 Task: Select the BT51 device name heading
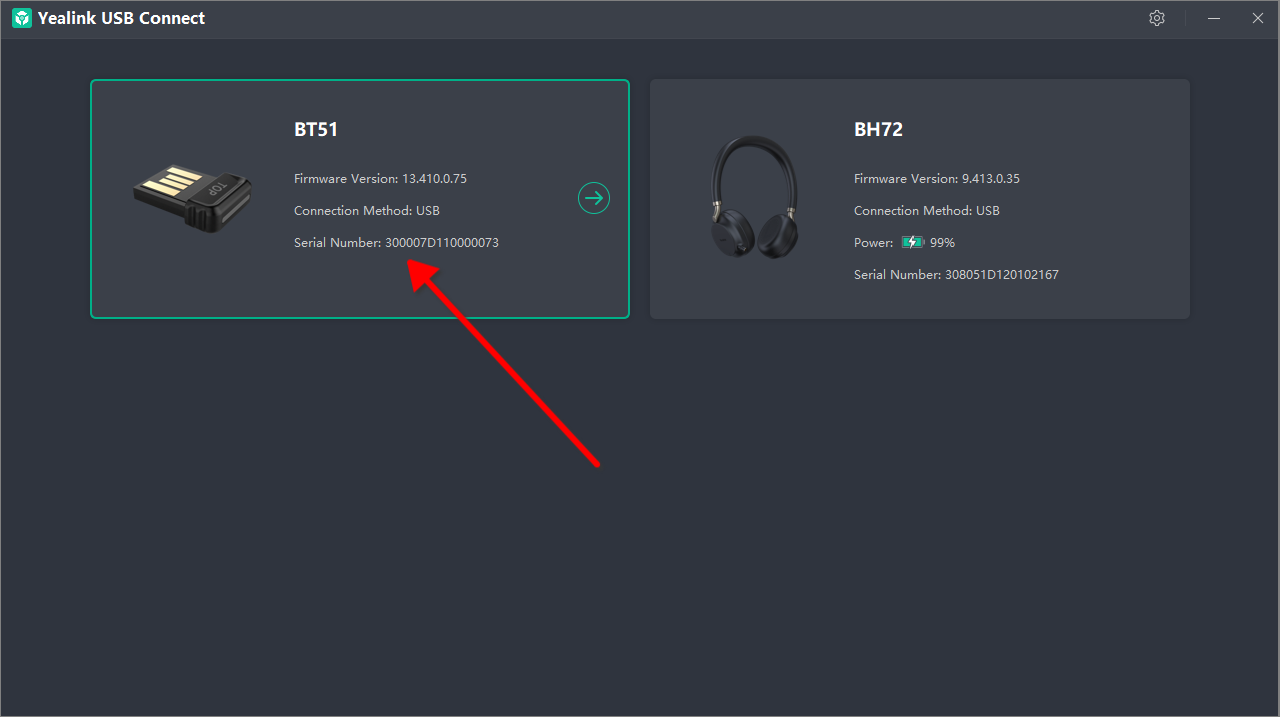coord(316,129)
